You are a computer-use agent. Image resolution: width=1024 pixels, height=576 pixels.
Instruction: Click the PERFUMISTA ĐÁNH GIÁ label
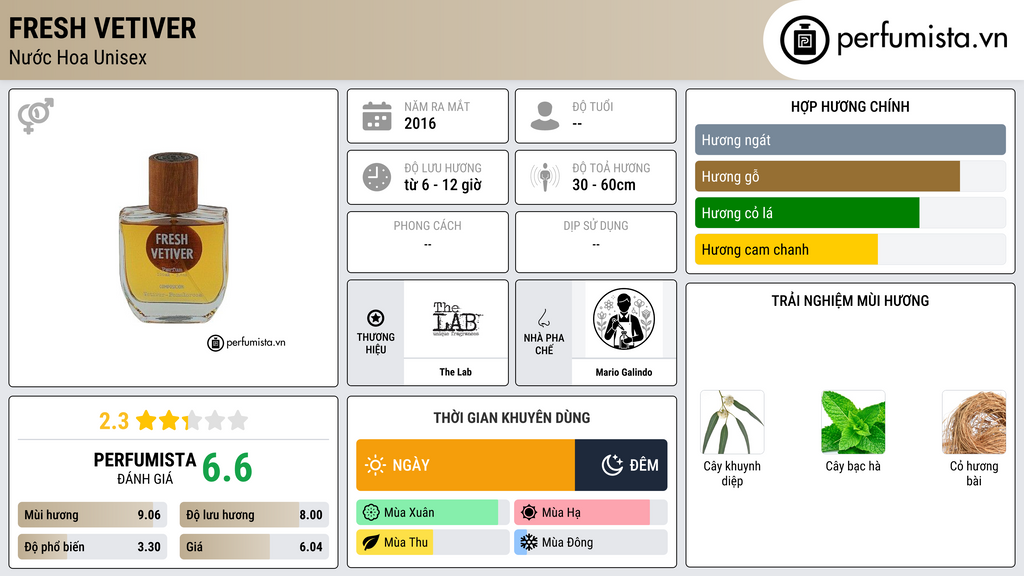point(145,468)
